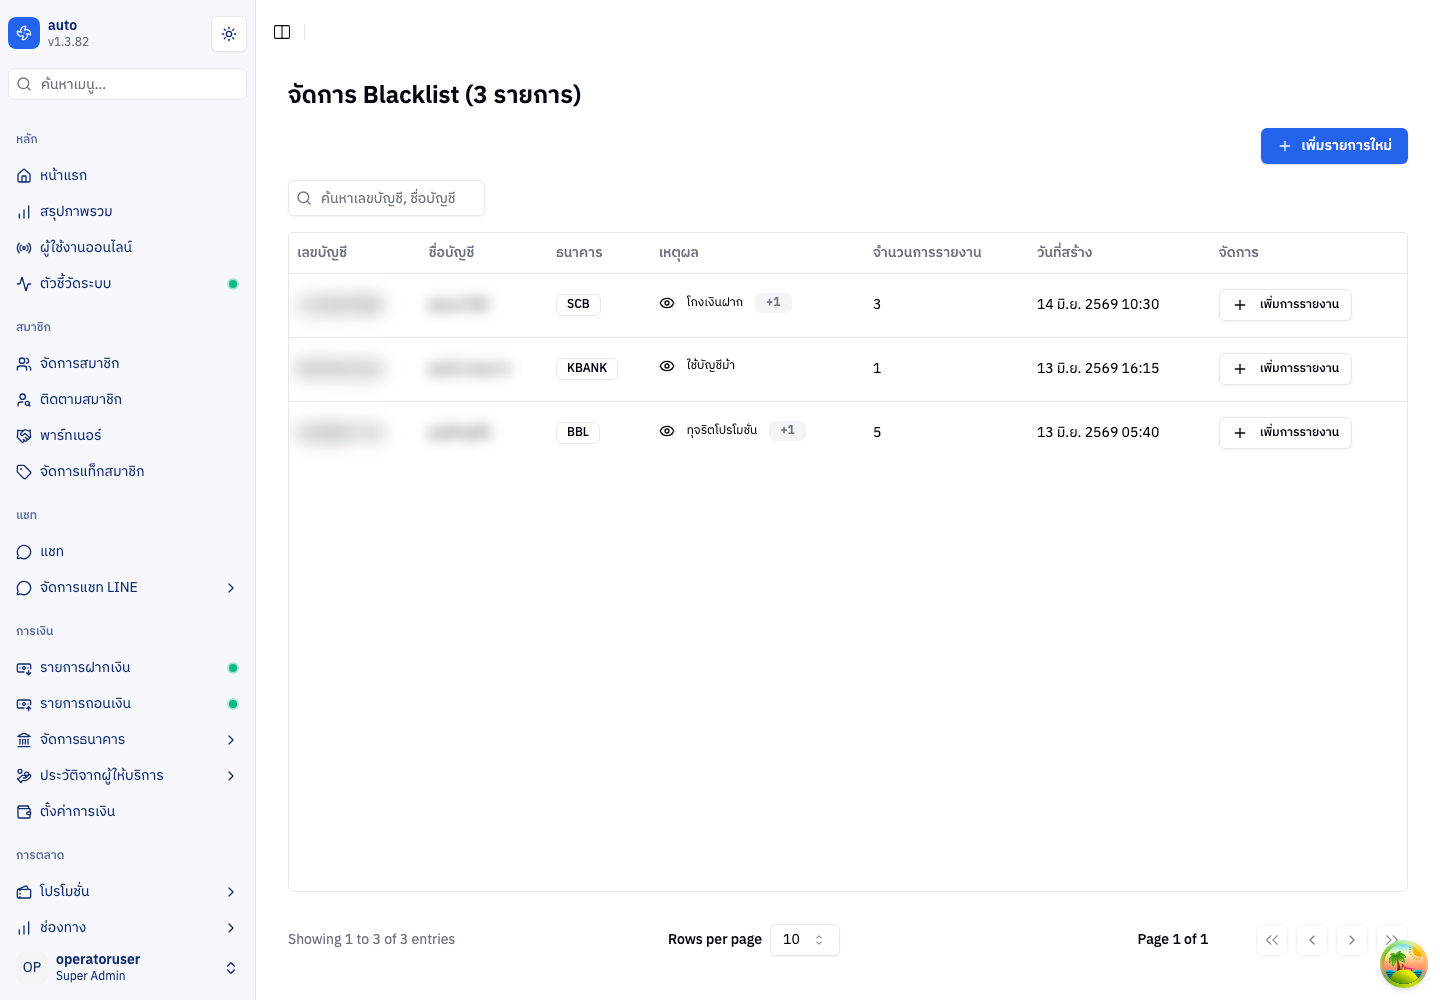Image resolution: width=1440 pixels, height=1000 pixels.
Task: View reason details eye icon for SCB row
Action: (667, 303)
